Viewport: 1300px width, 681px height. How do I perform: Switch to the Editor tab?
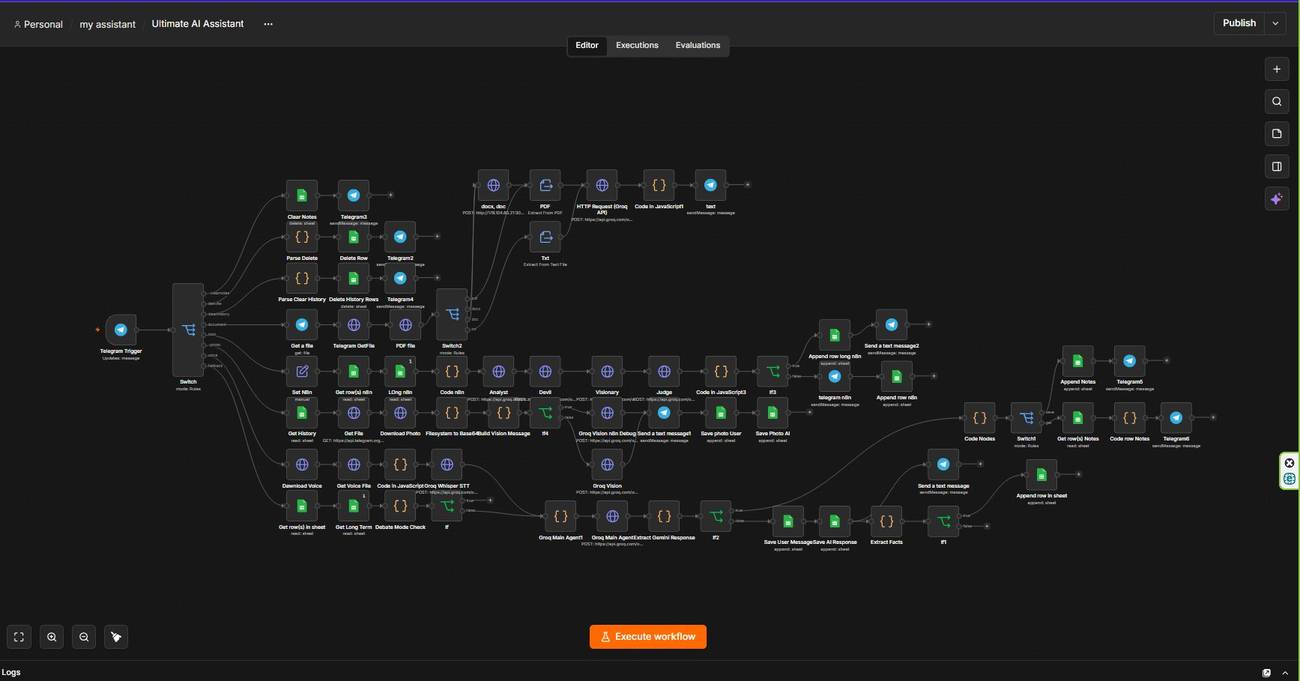(x=587, y=46)
